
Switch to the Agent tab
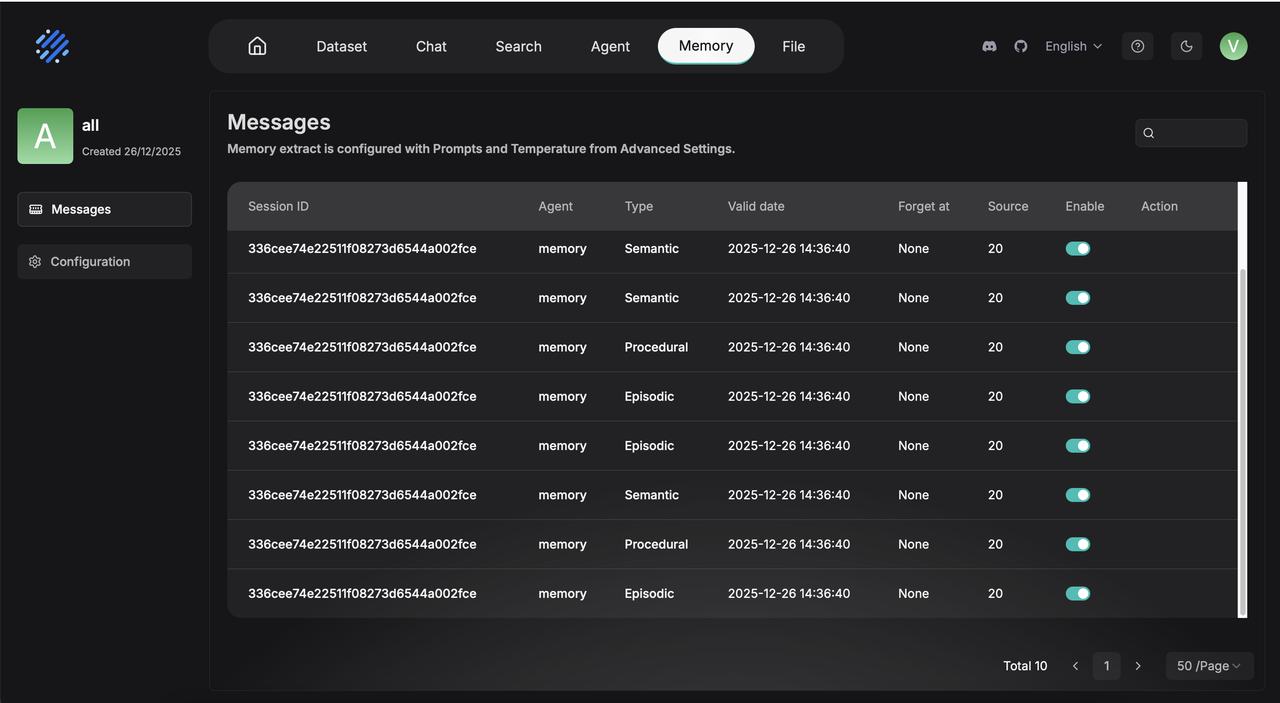(610, 46)
